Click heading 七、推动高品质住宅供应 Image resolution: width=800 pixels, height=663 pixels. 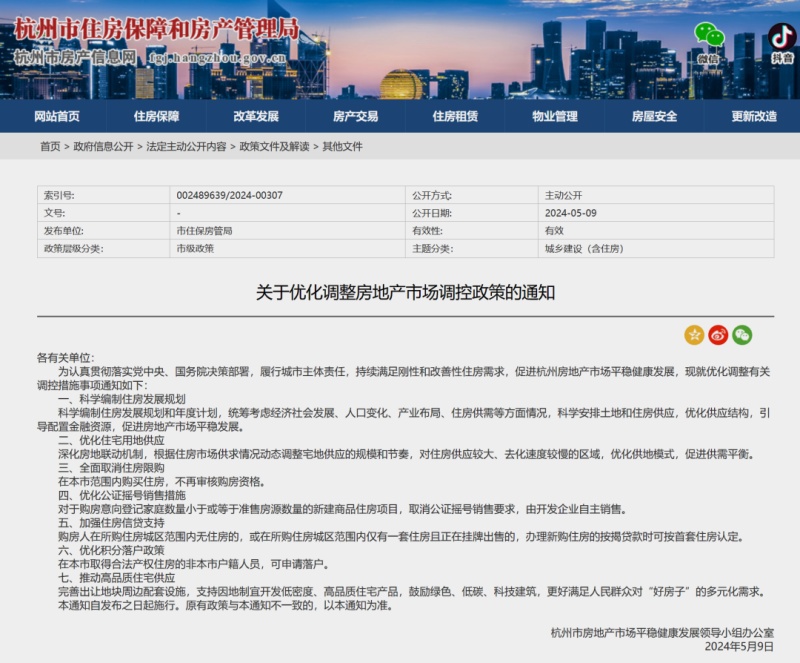(x=117, y=578)
